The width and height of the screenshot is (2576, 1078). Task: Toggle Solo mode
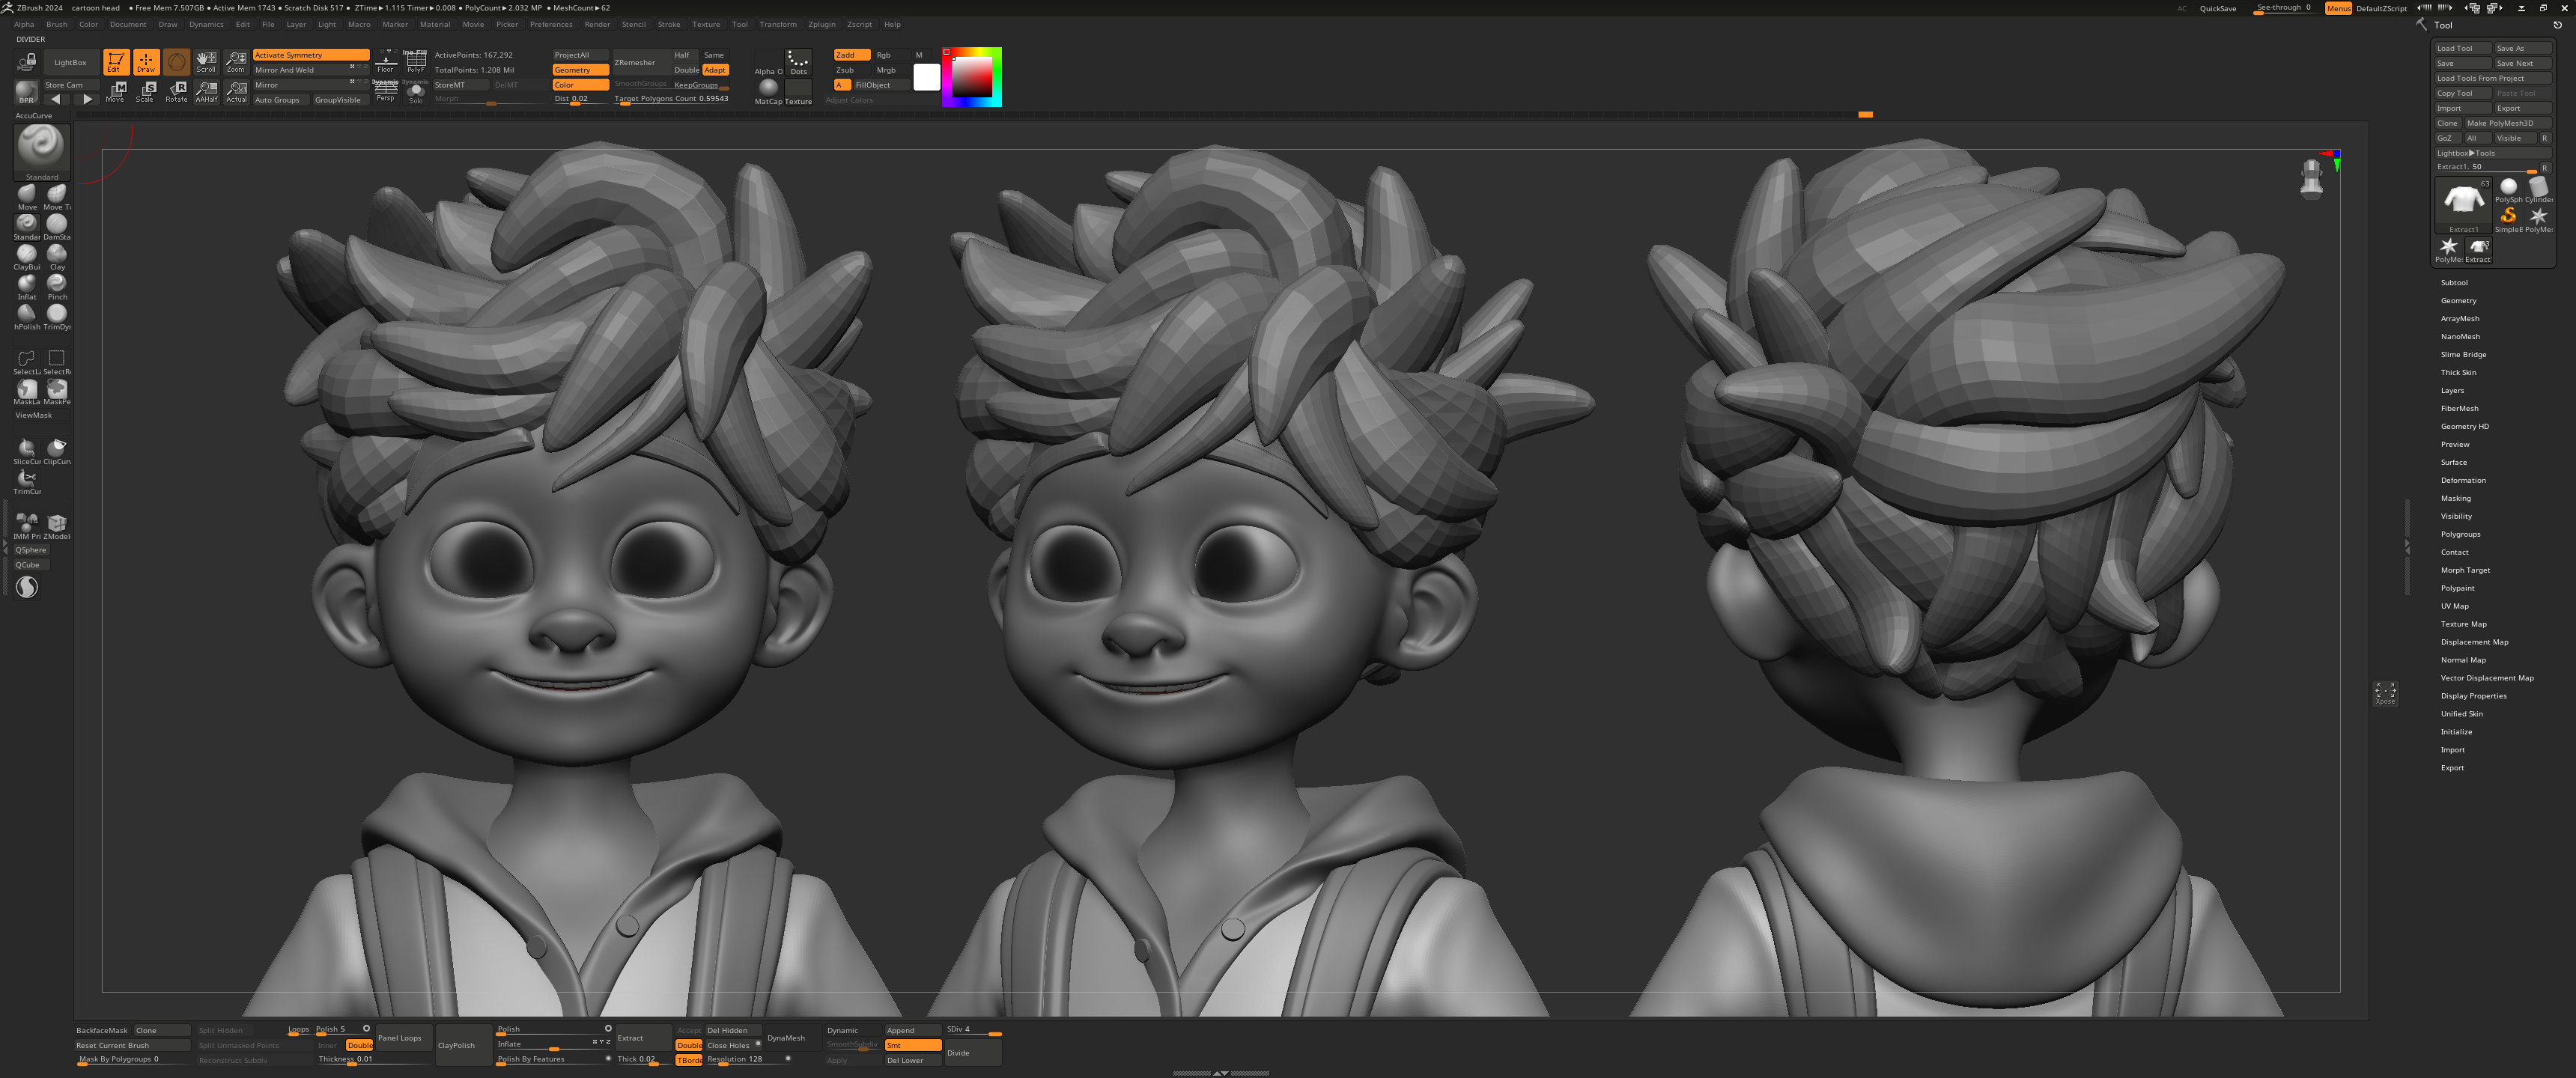pyautogui.click(x=416, y=92)
